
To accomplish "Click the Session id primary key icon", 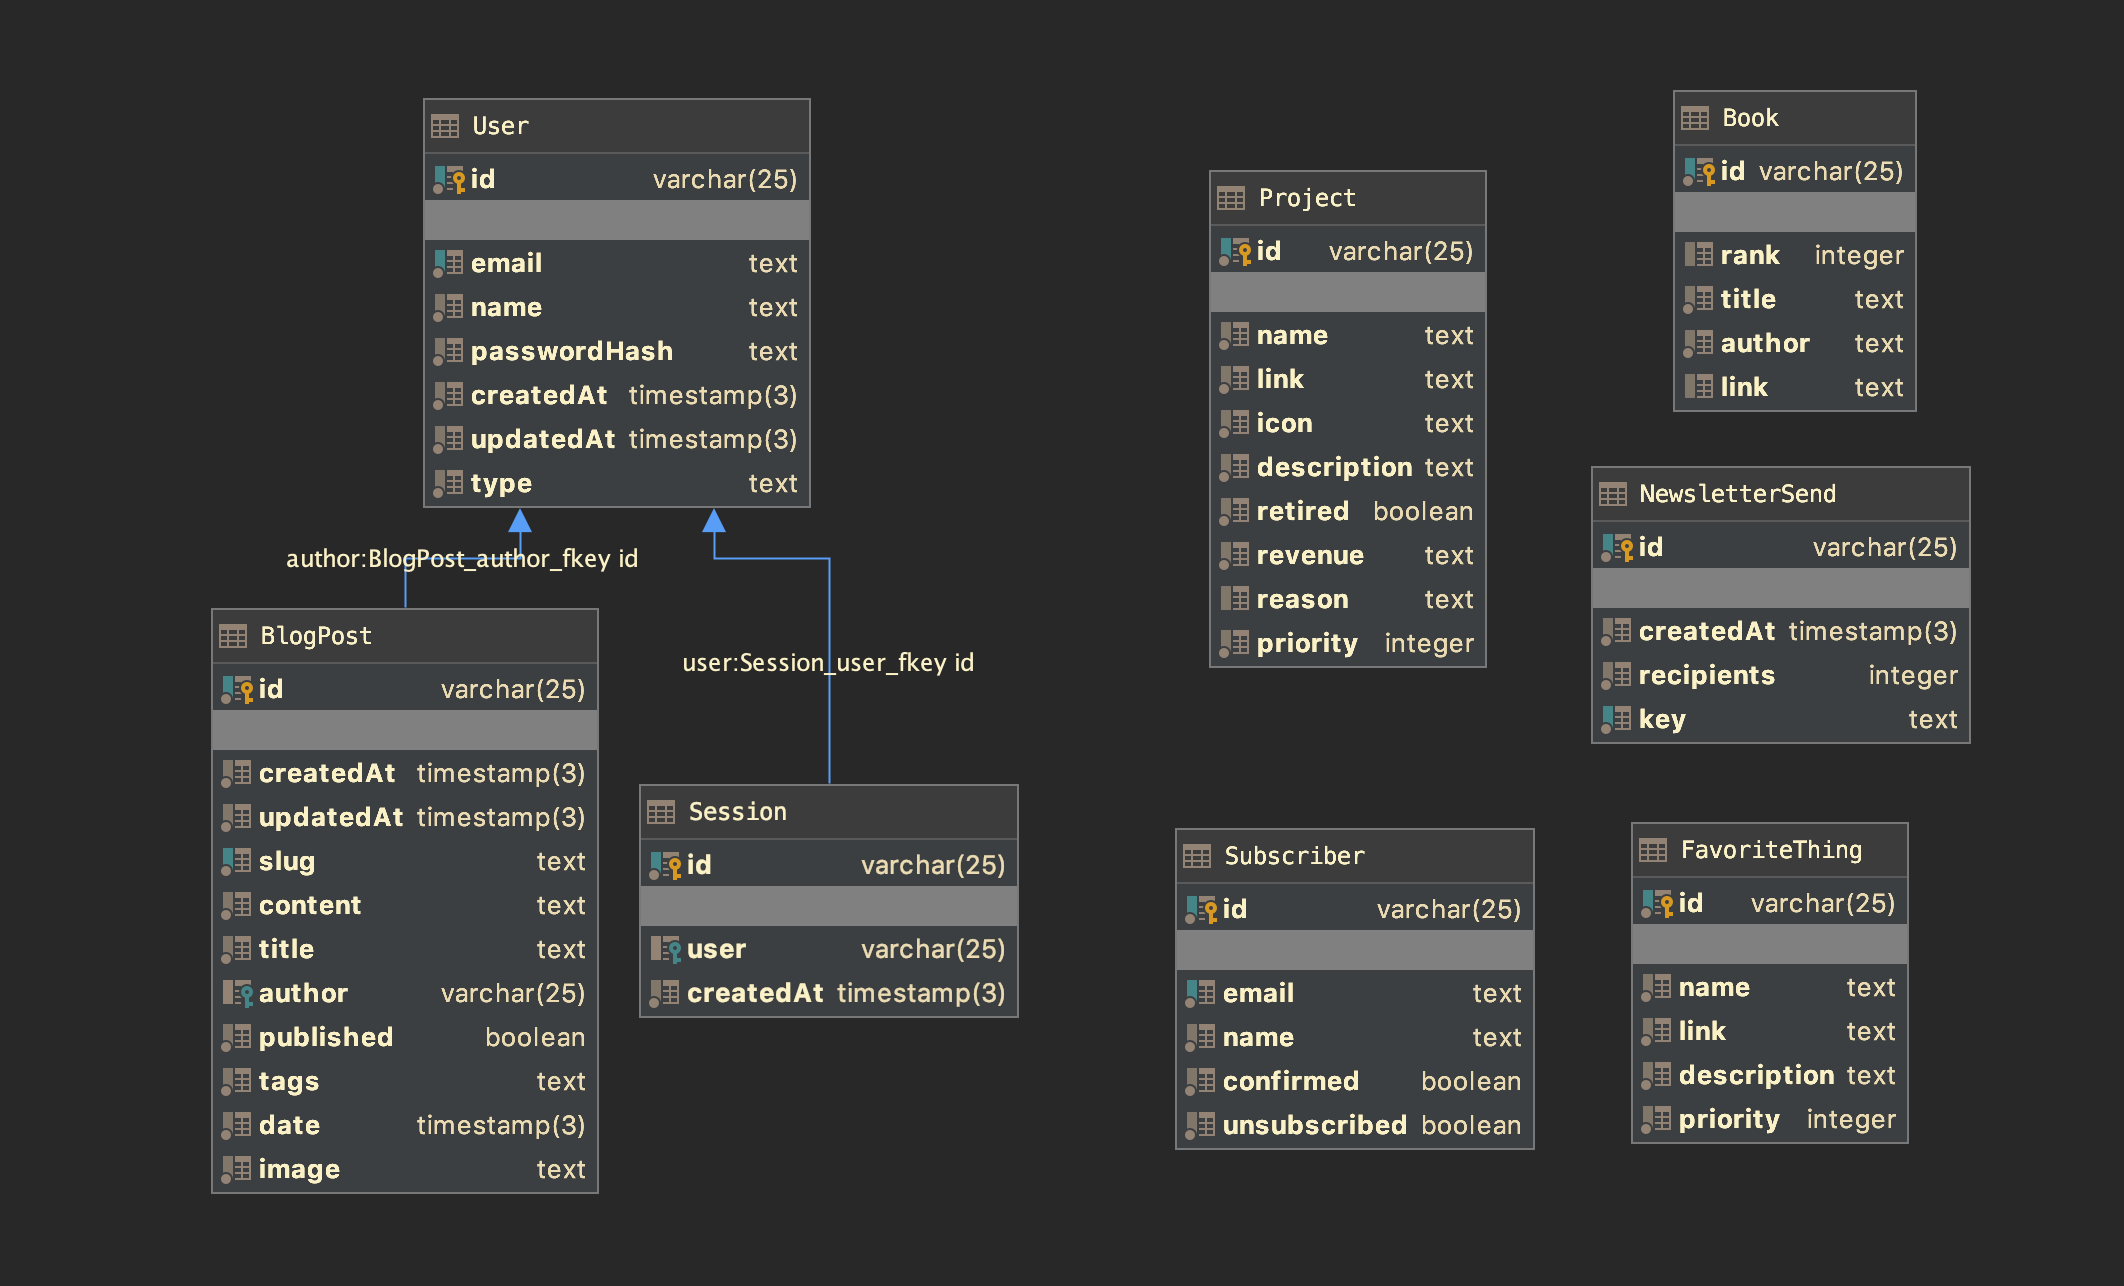I will point(665,866).
